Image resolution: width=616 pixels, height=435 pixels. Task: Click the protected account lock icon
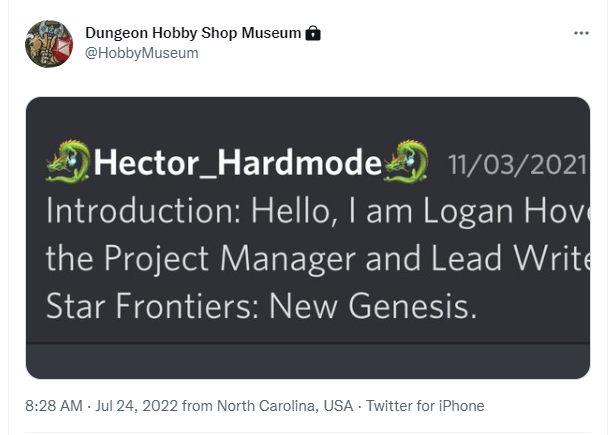[x=313, y=33]
